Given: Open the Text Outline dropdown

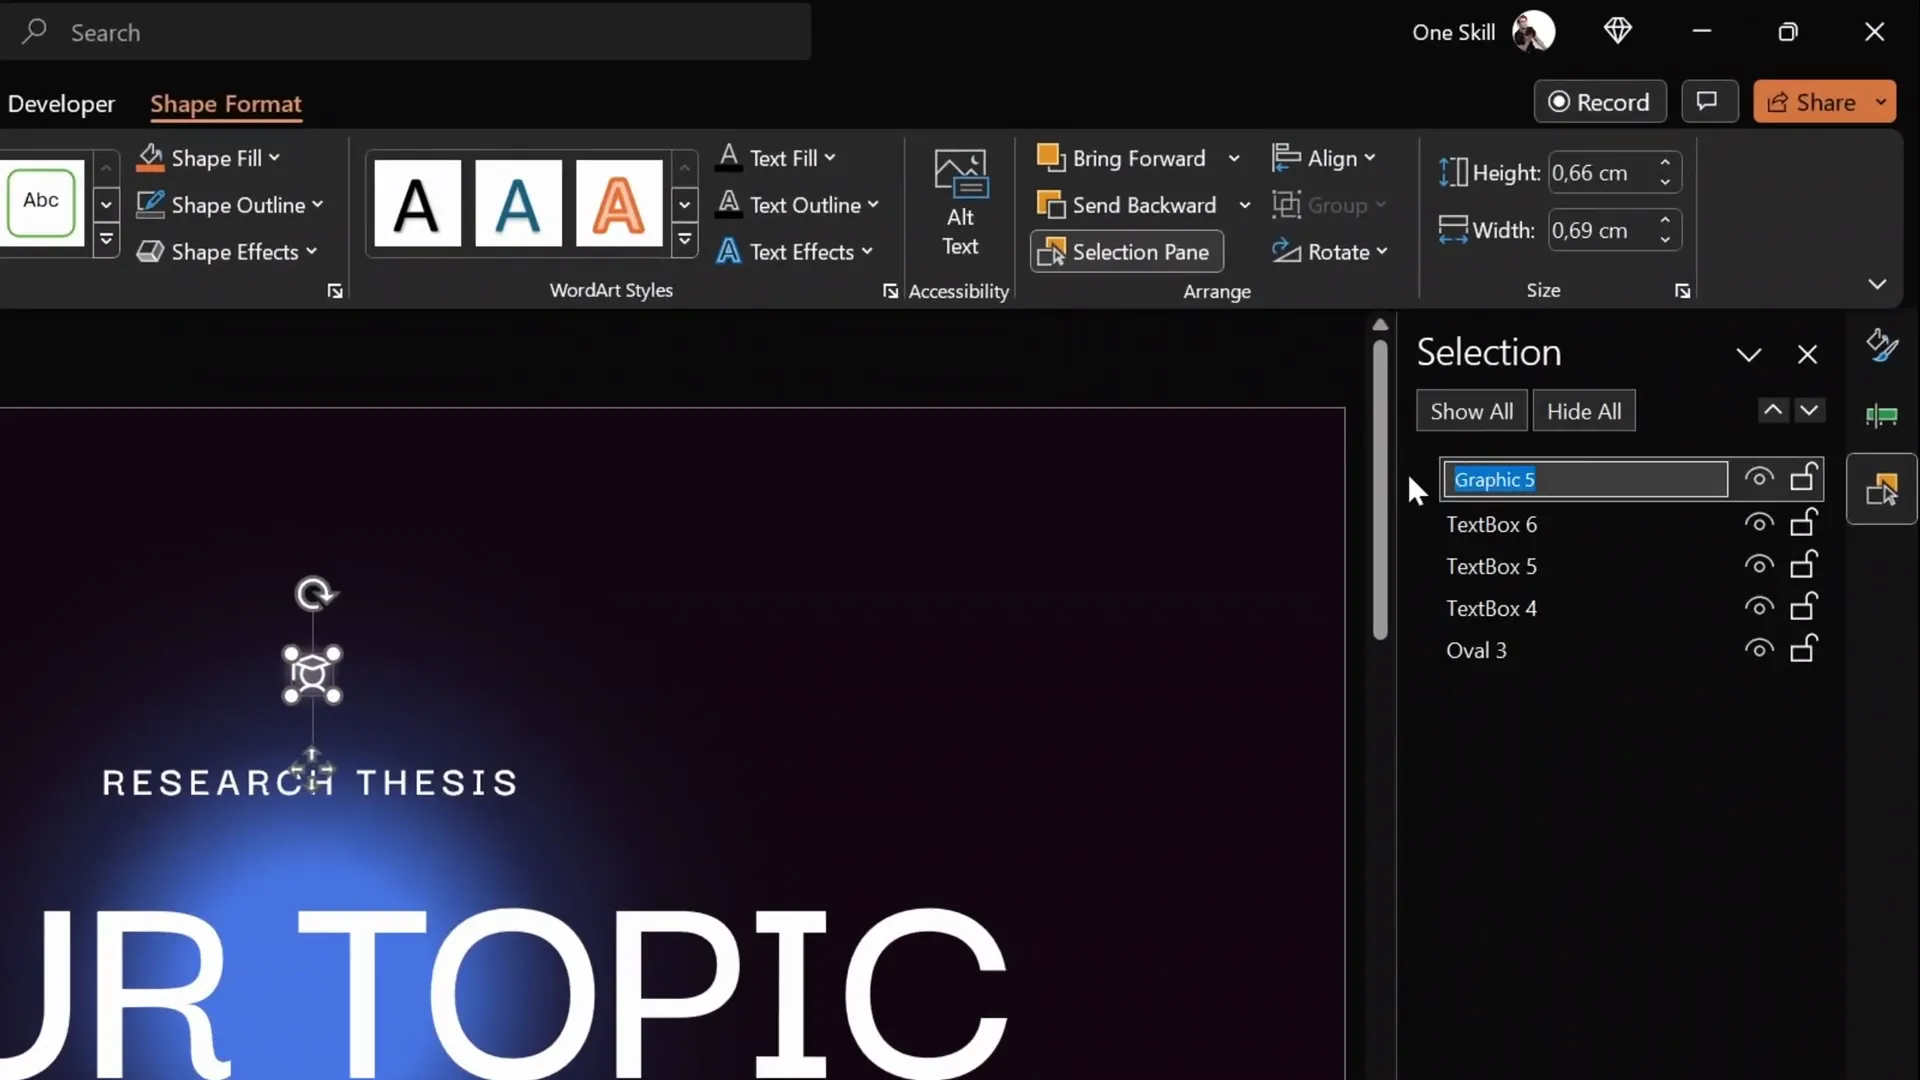Looking at the screenshot, I should pos(797,205).
